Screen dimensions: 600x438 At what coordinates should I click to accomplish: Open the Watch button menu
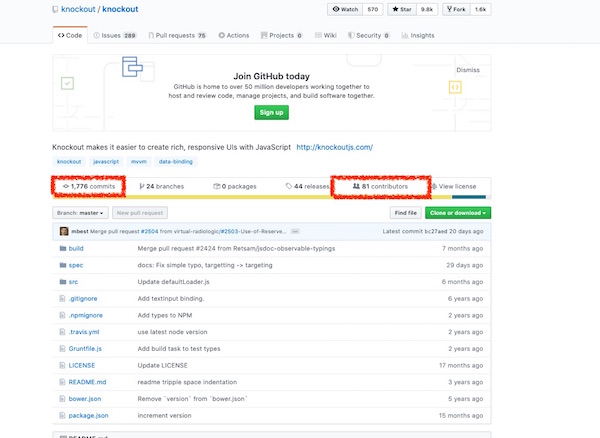(x=343, y=9)
